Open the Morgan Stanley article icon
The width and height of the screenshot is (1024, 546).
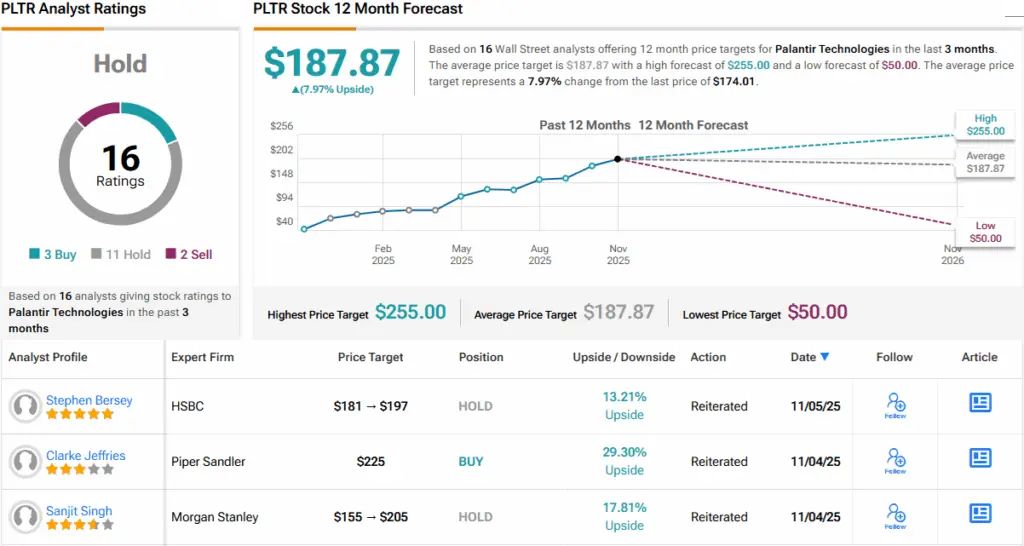pyautogui.click(x=980, y=514)
